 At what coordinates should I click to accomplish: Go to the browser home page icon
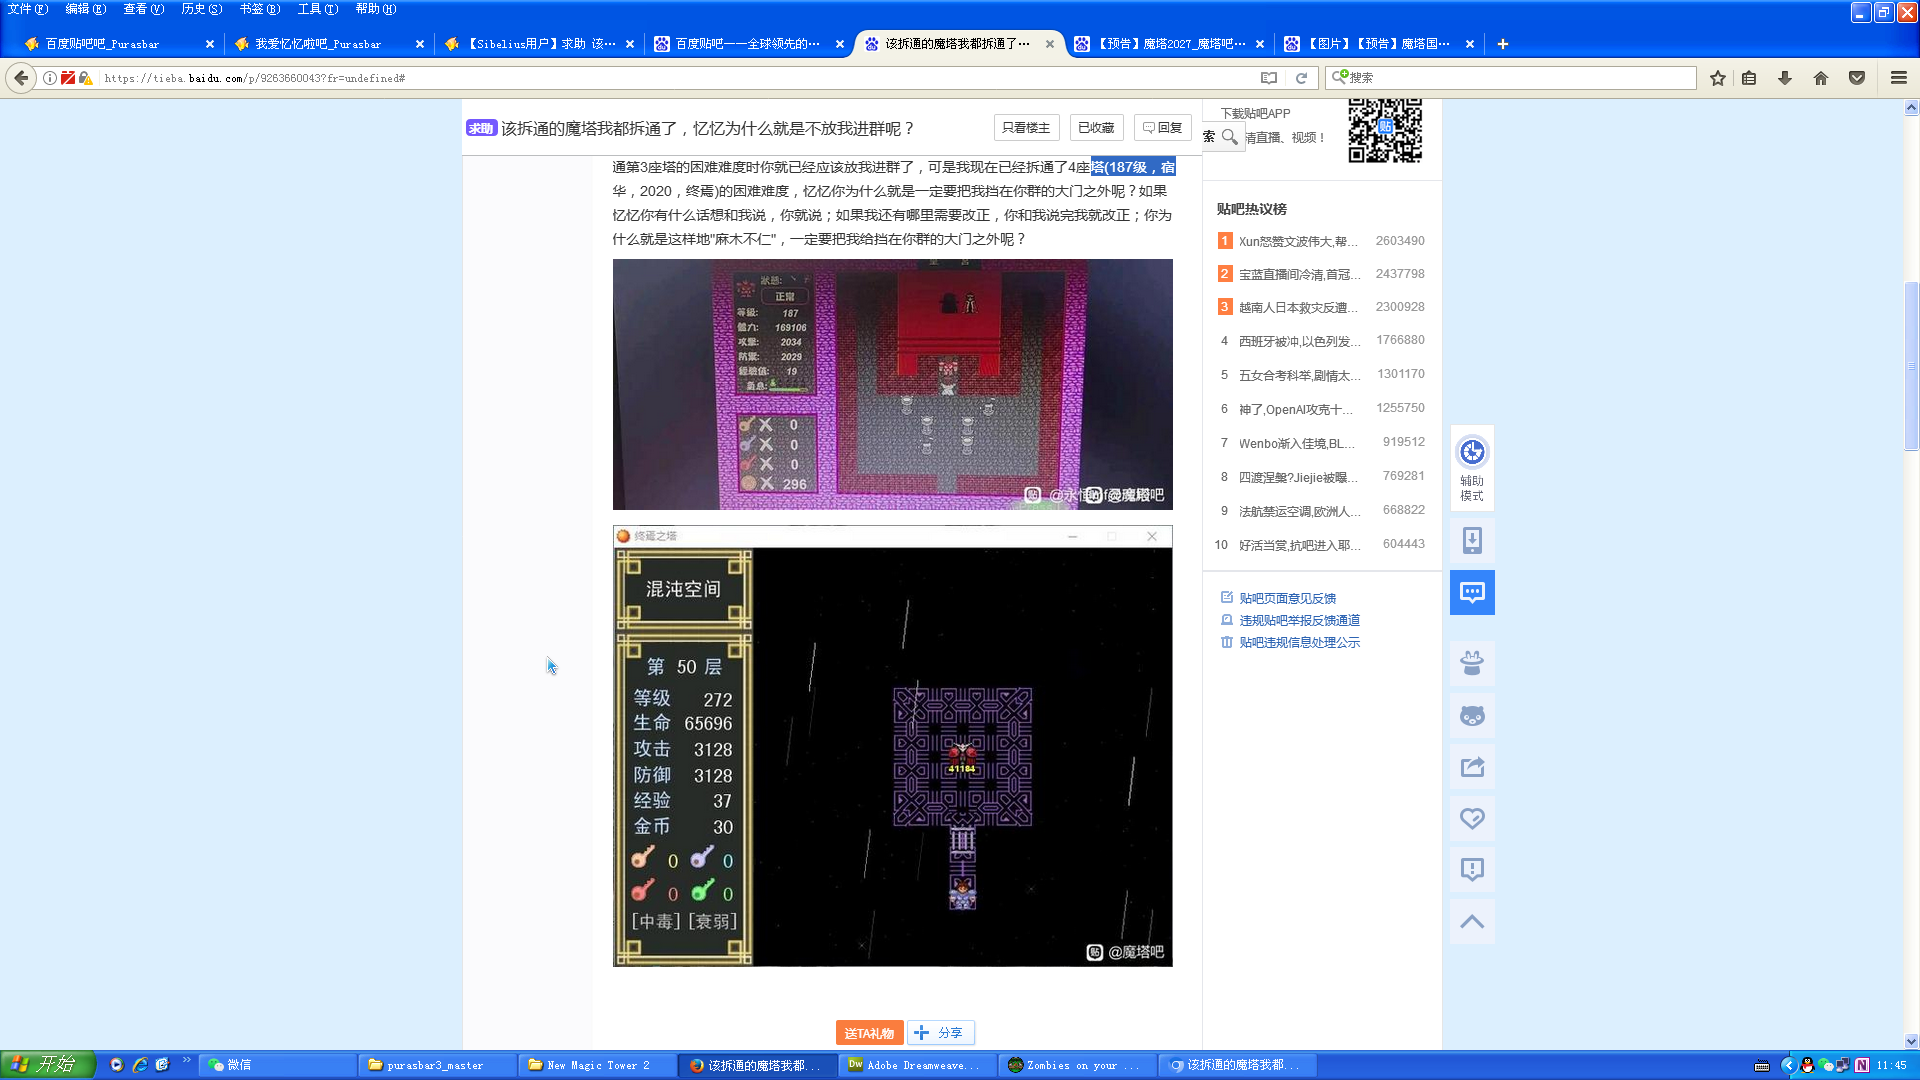(x=1821, y=78)
